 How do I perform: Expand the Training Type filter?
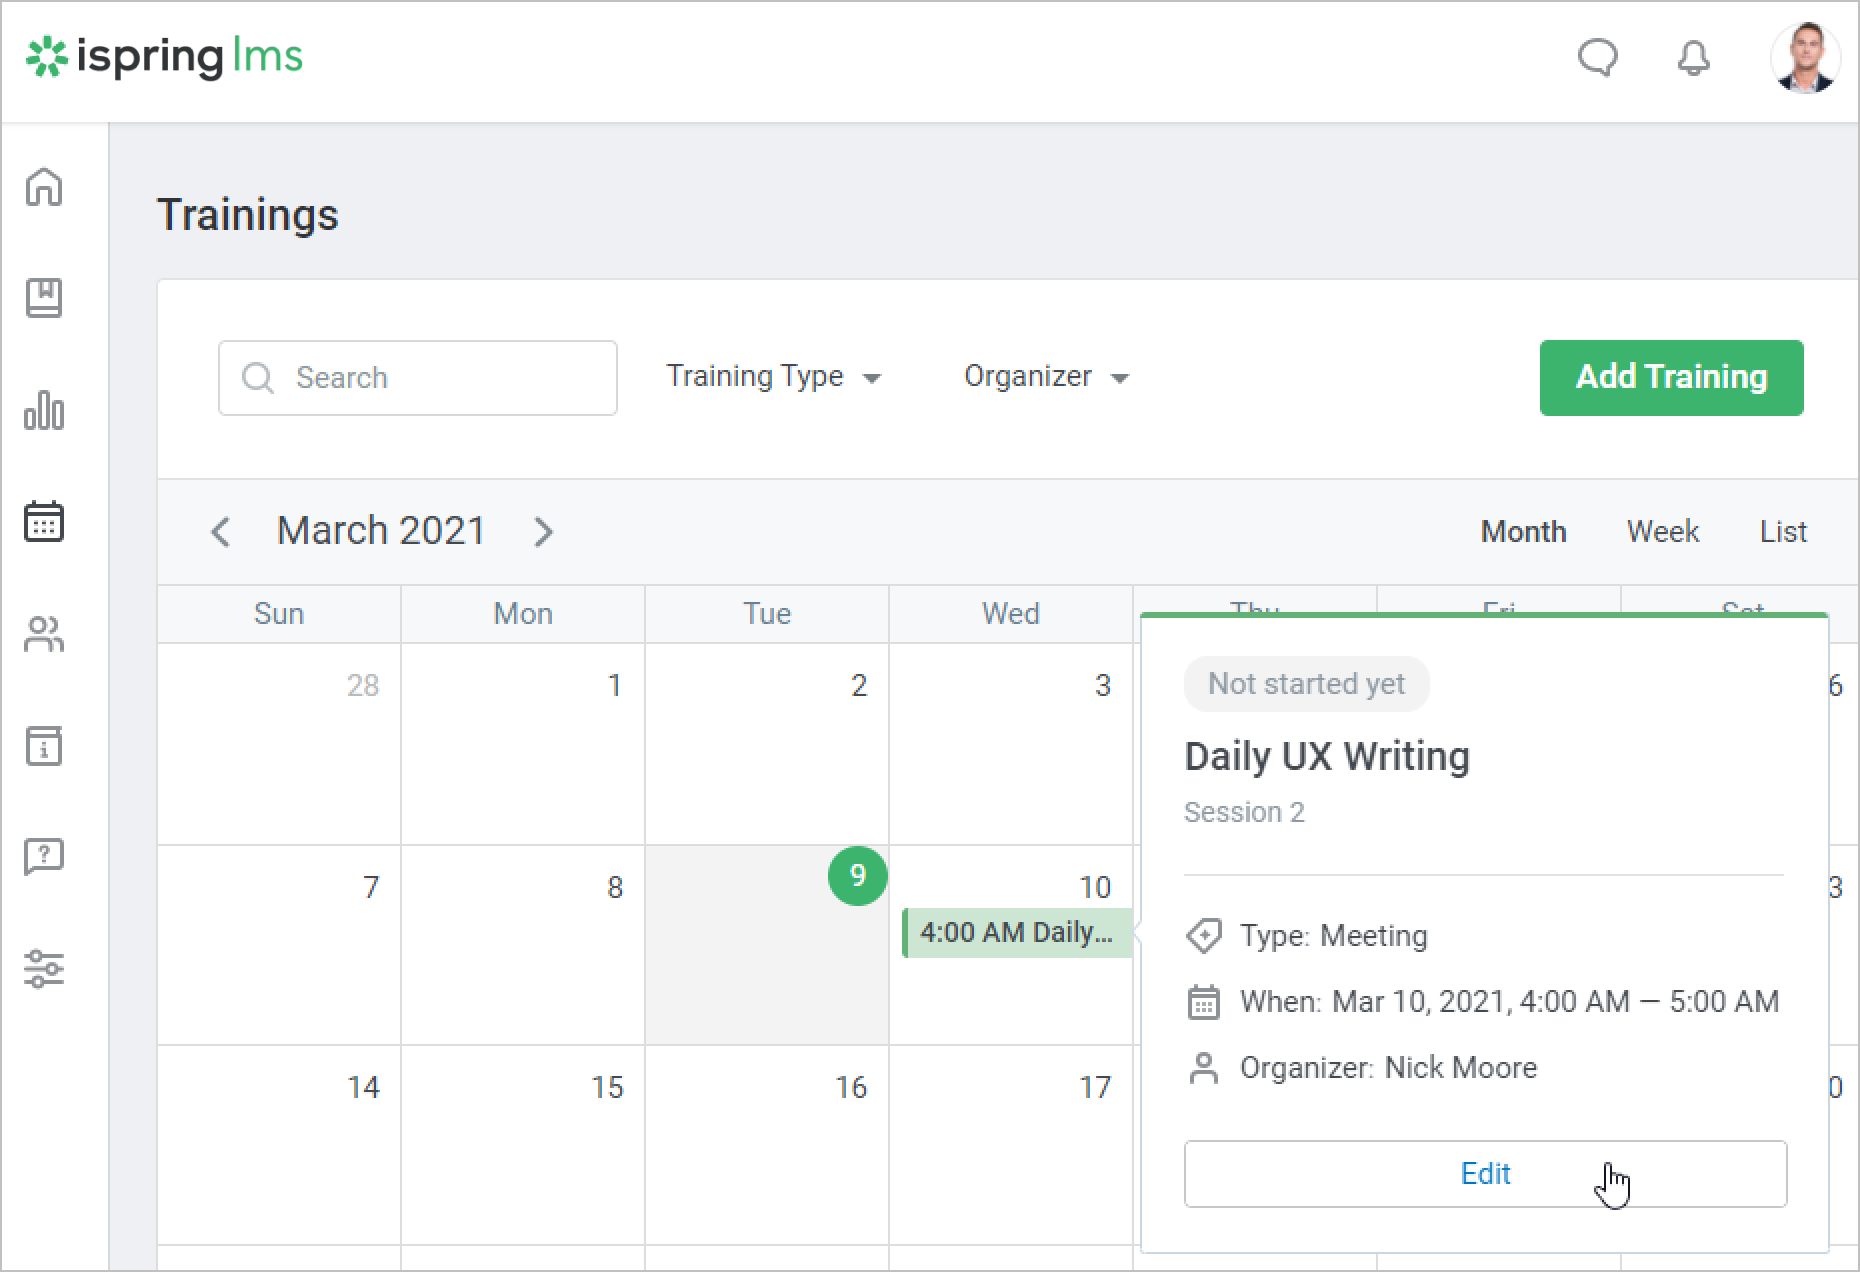coord(773,377)
